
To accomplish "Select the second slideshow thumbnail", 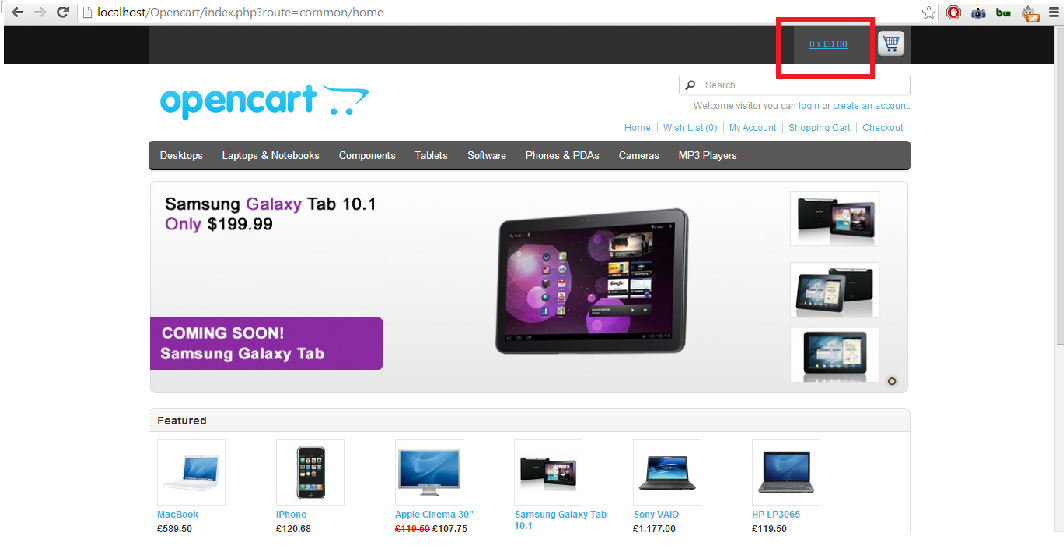I will [835, 290].
